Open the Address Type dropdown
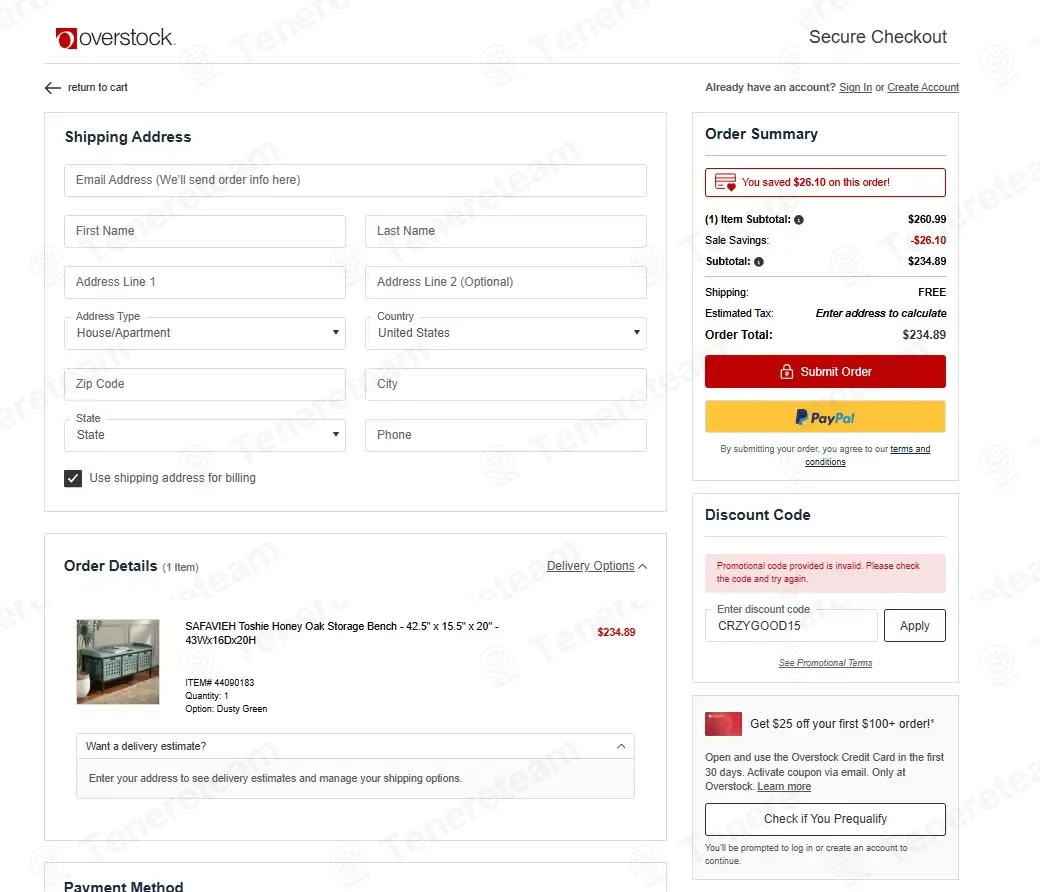Screen dimensions: 1040x892 click(205, 333)
